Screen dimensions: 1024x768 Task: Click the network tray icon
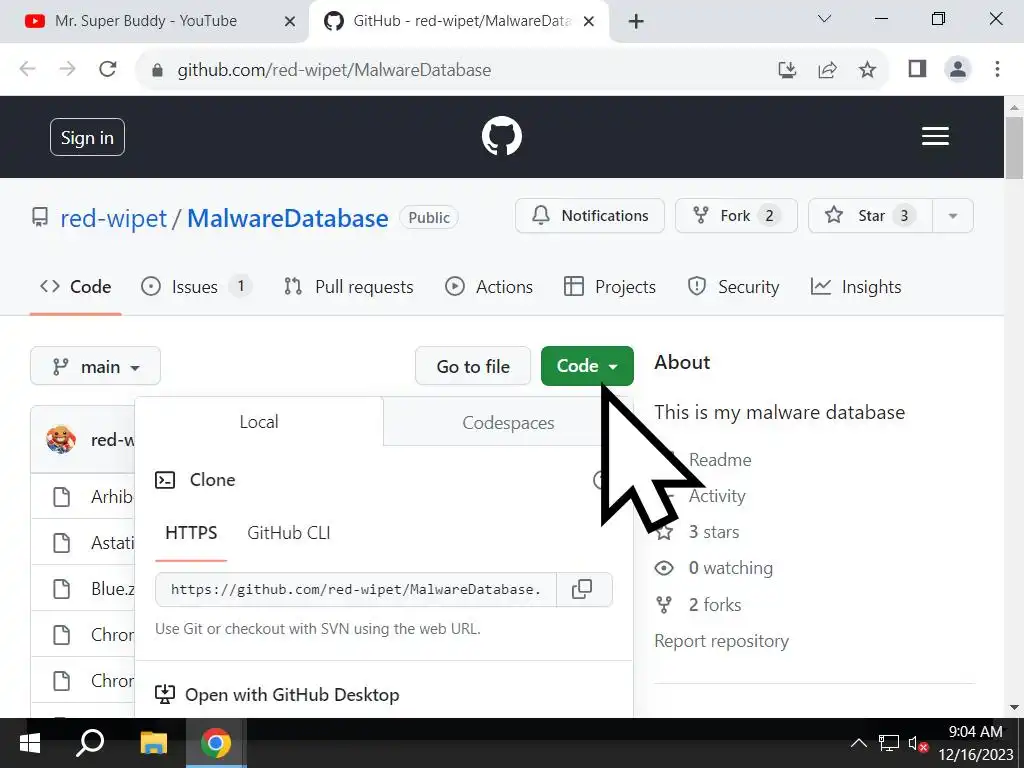click(888, 743)
